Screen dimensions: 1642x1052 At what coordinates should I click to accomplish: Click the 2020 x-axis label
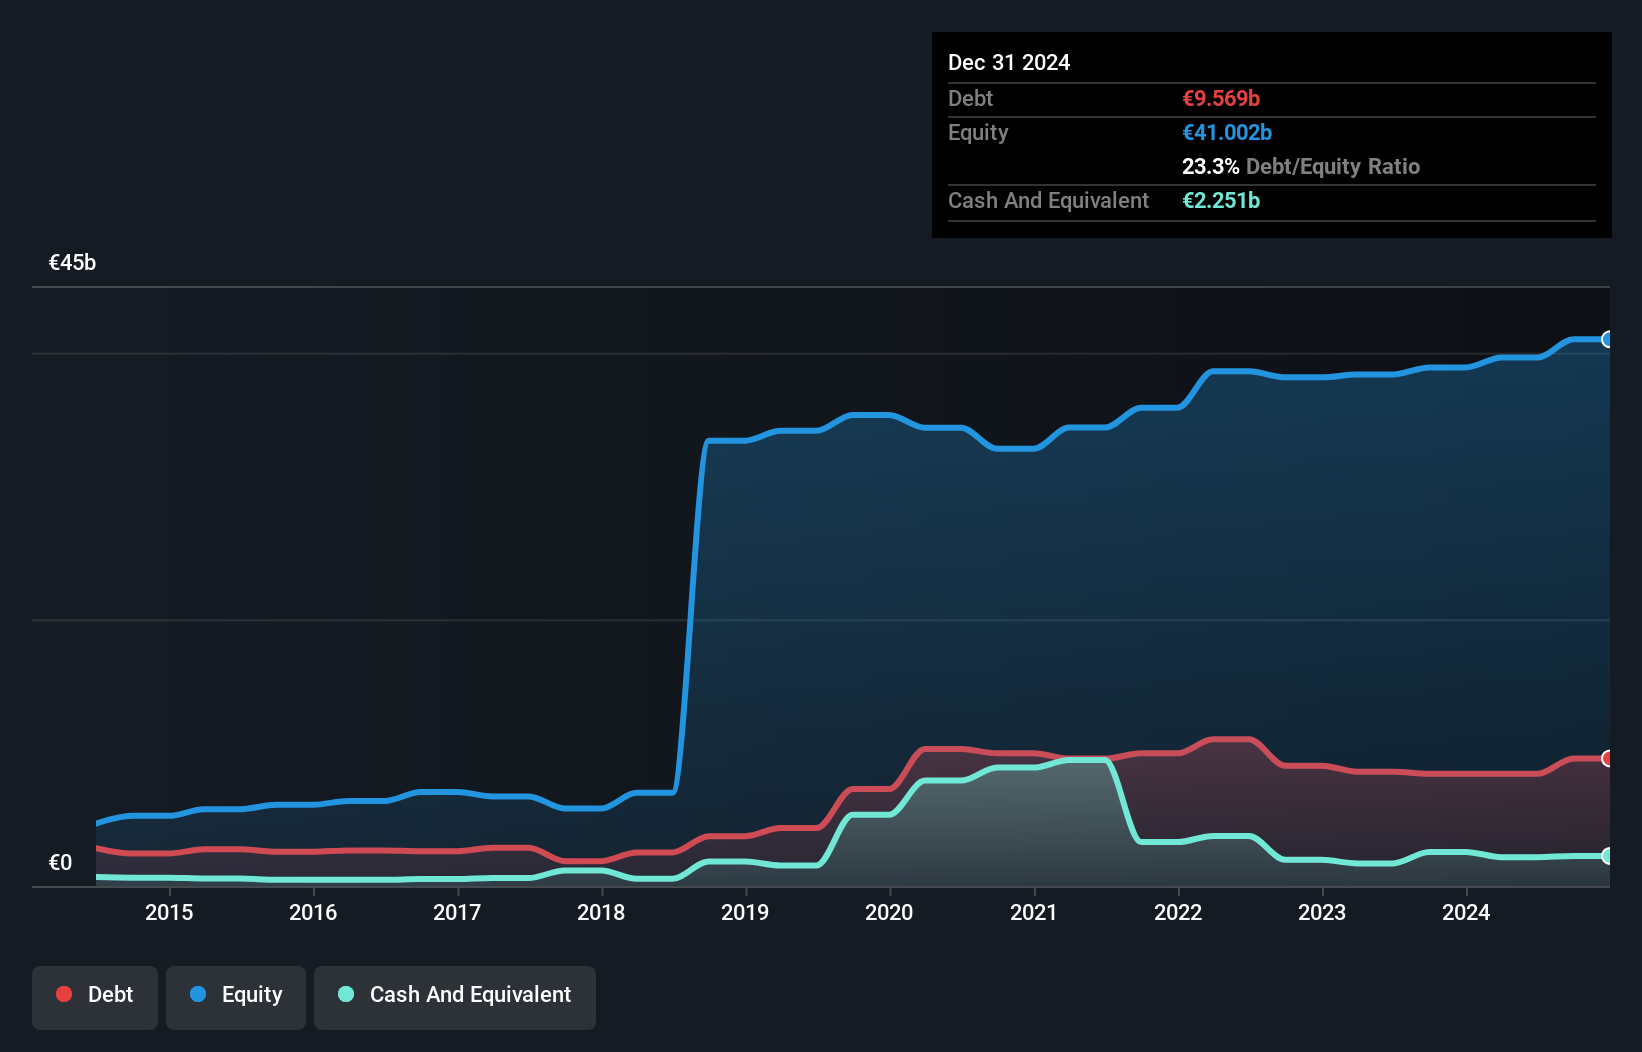pyautogui.click(x=889, y=912)
